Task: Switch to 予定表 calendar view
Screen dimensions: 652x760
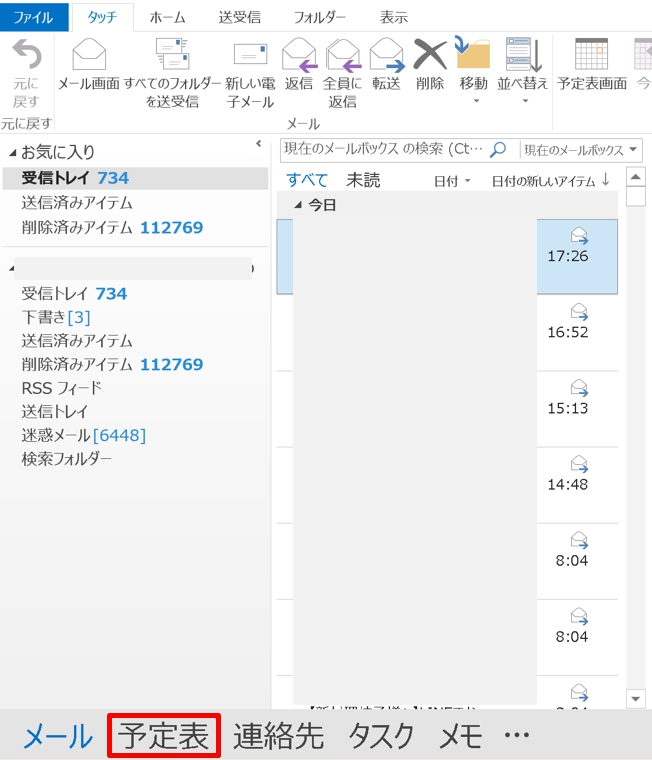Action: tap(164, 736)
